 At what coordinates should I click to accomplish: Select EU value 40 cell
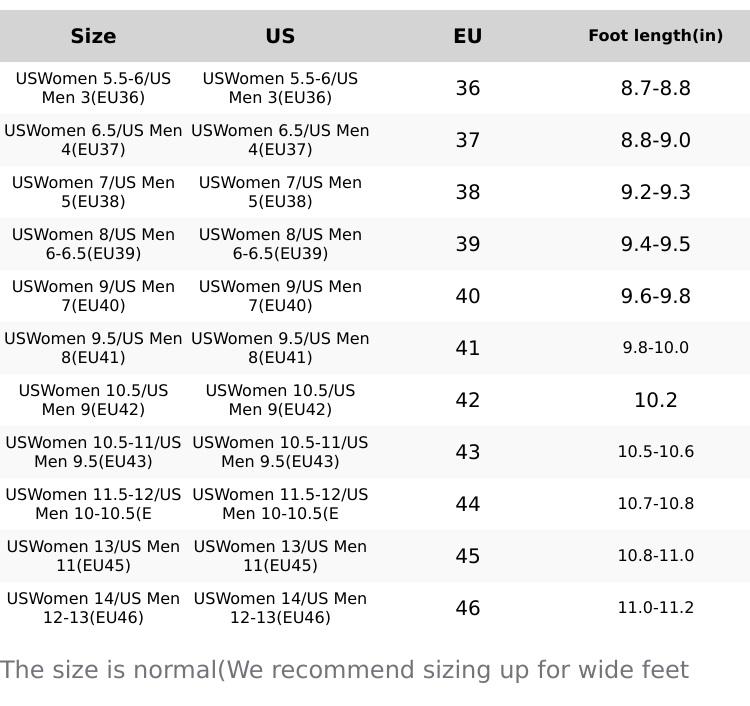tap(467, 296)
